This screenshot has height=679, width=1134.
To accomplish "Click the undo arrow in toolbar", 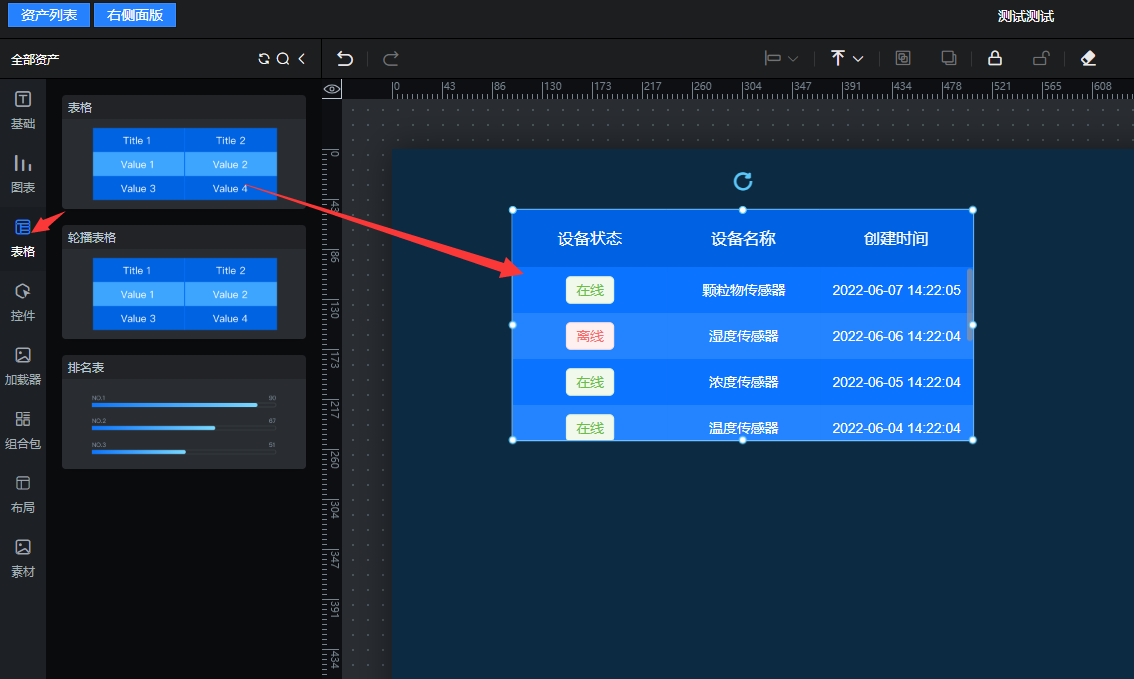I will 345,59.
